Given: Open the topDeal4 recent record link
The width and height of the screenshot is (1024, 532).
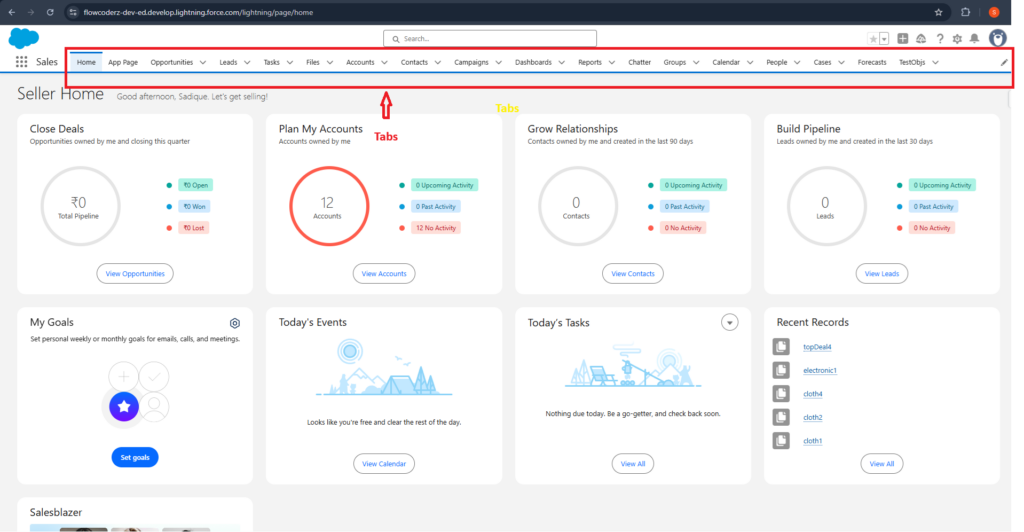Looking at the screenshot, I should point(817,347).
